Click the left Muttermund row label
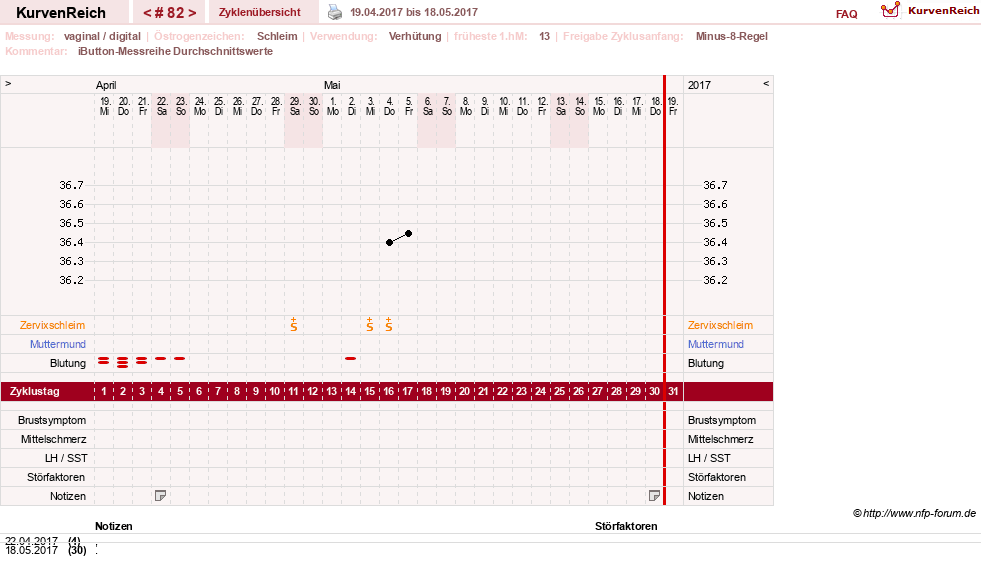The width and height of the screenshot is (981, 585). click(x=58, y=343)
